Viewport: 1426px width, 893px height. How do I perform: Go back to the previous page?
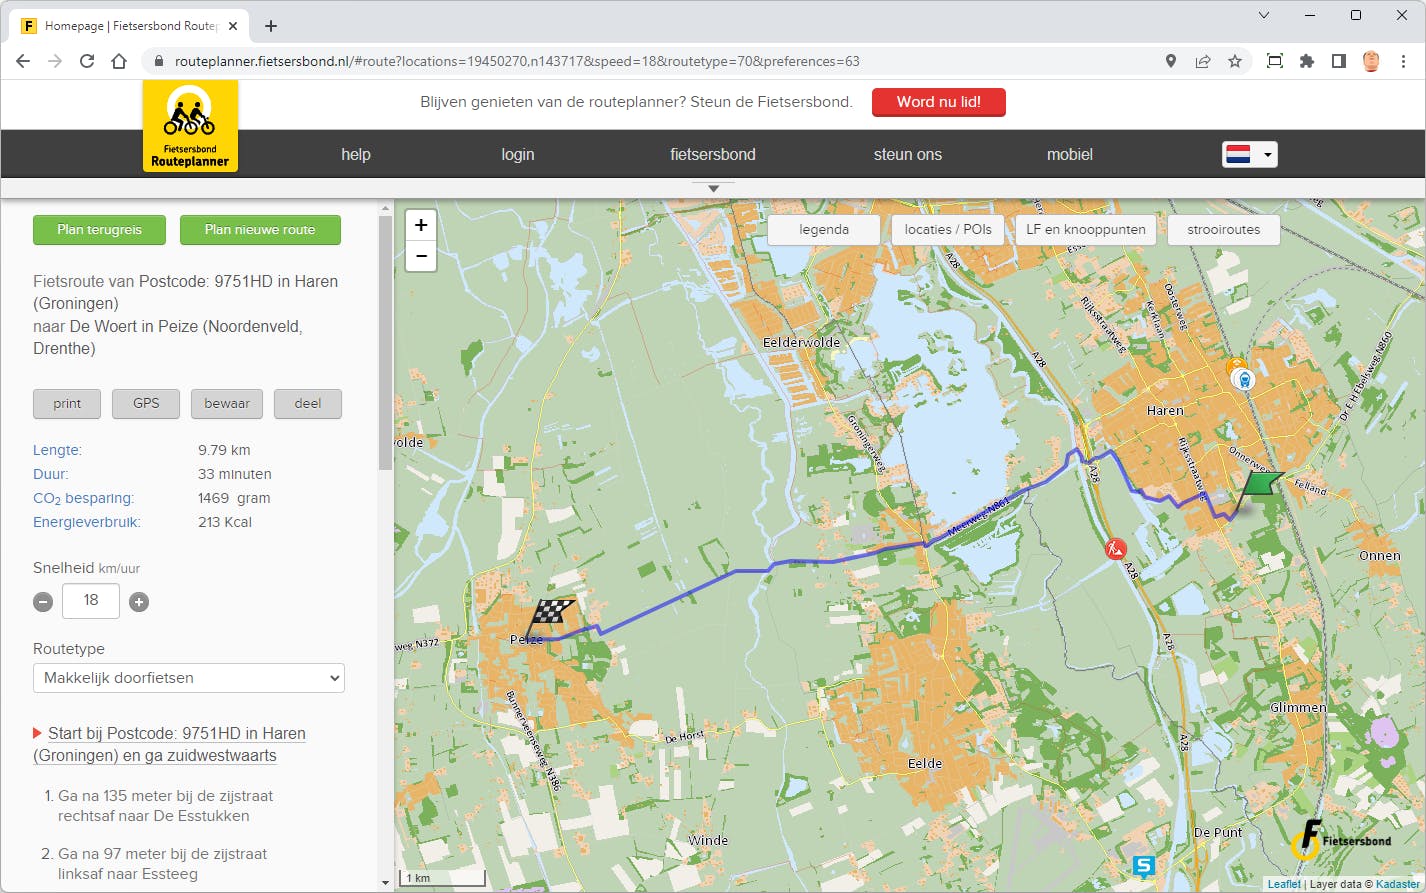[x=23, y=61]
